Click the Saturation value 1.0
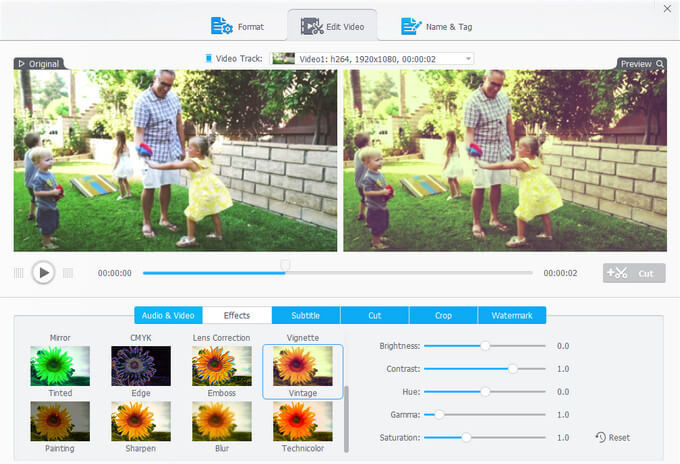 563,438
